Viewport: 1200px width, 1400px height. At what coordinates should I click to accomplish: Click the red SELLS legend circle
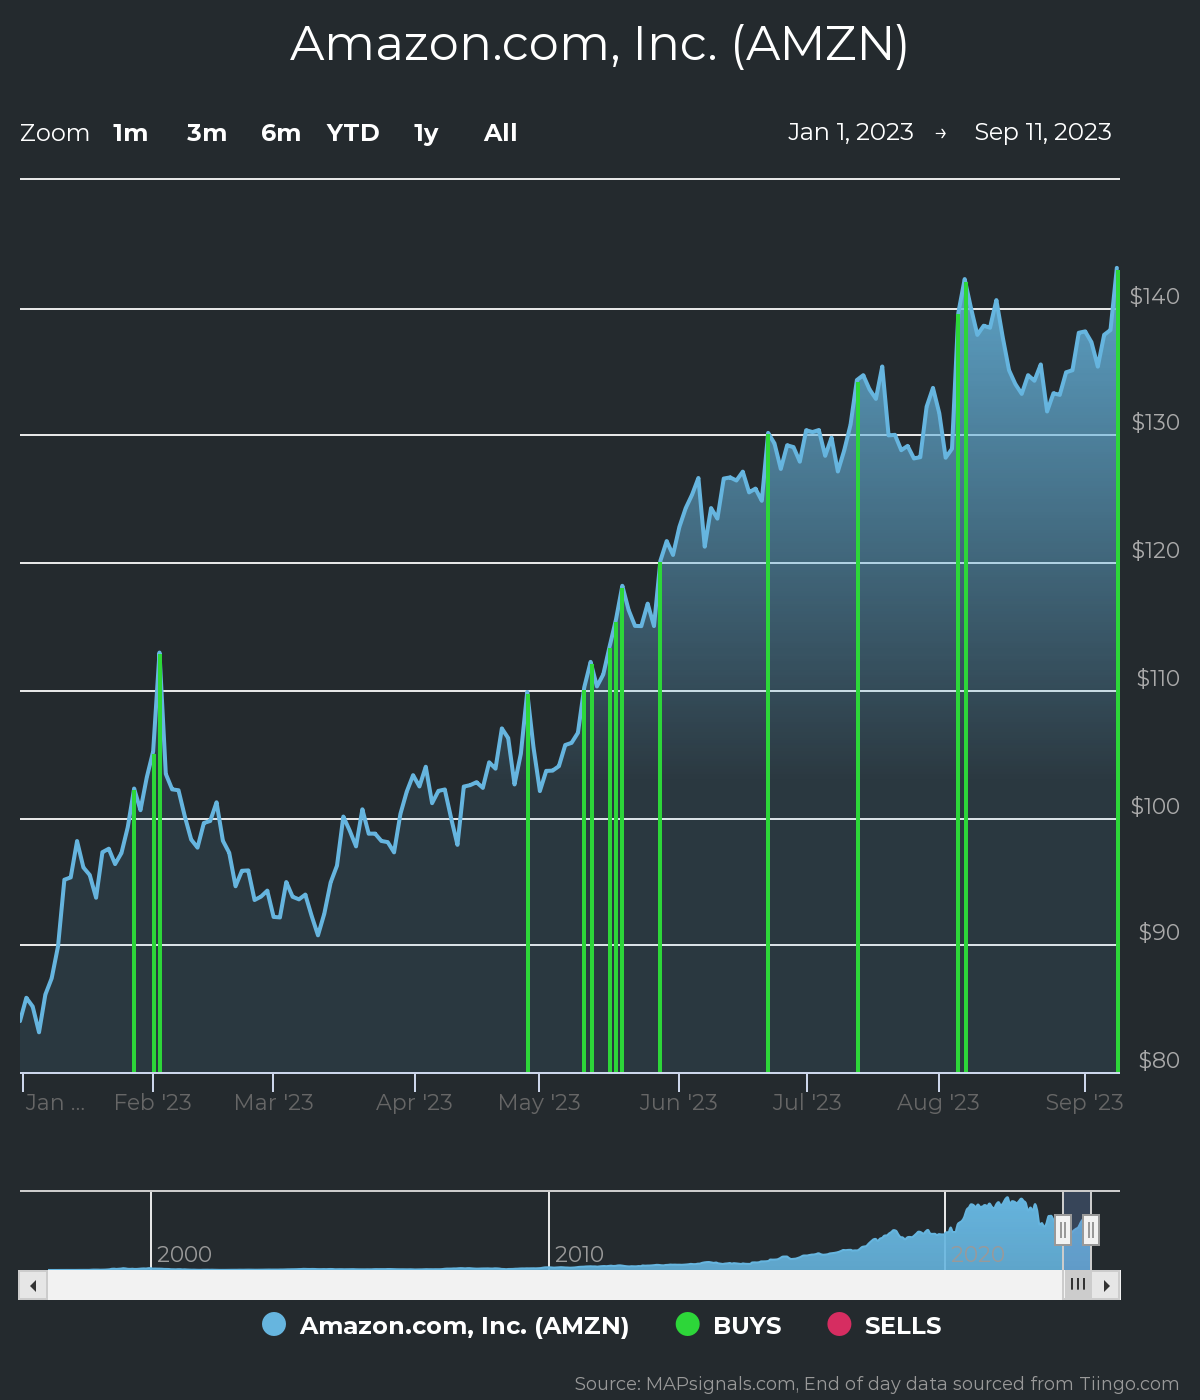click(839, 1324)
